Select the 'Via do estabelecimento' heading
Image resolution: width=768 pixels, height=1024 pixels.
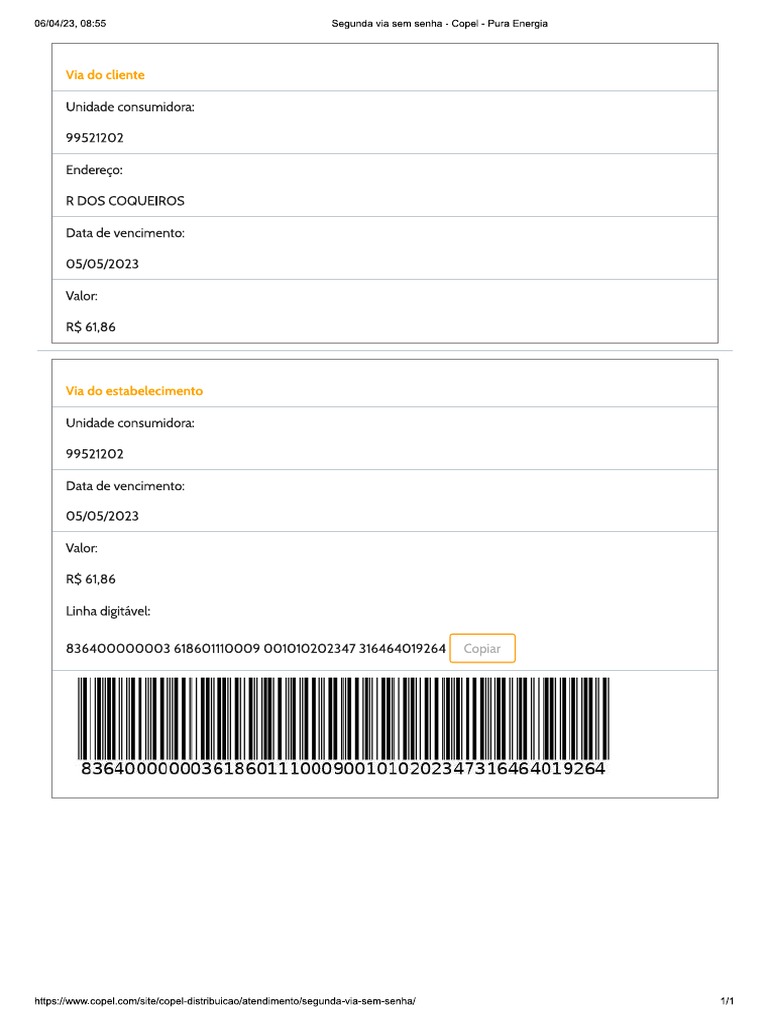tap(134, 391)
